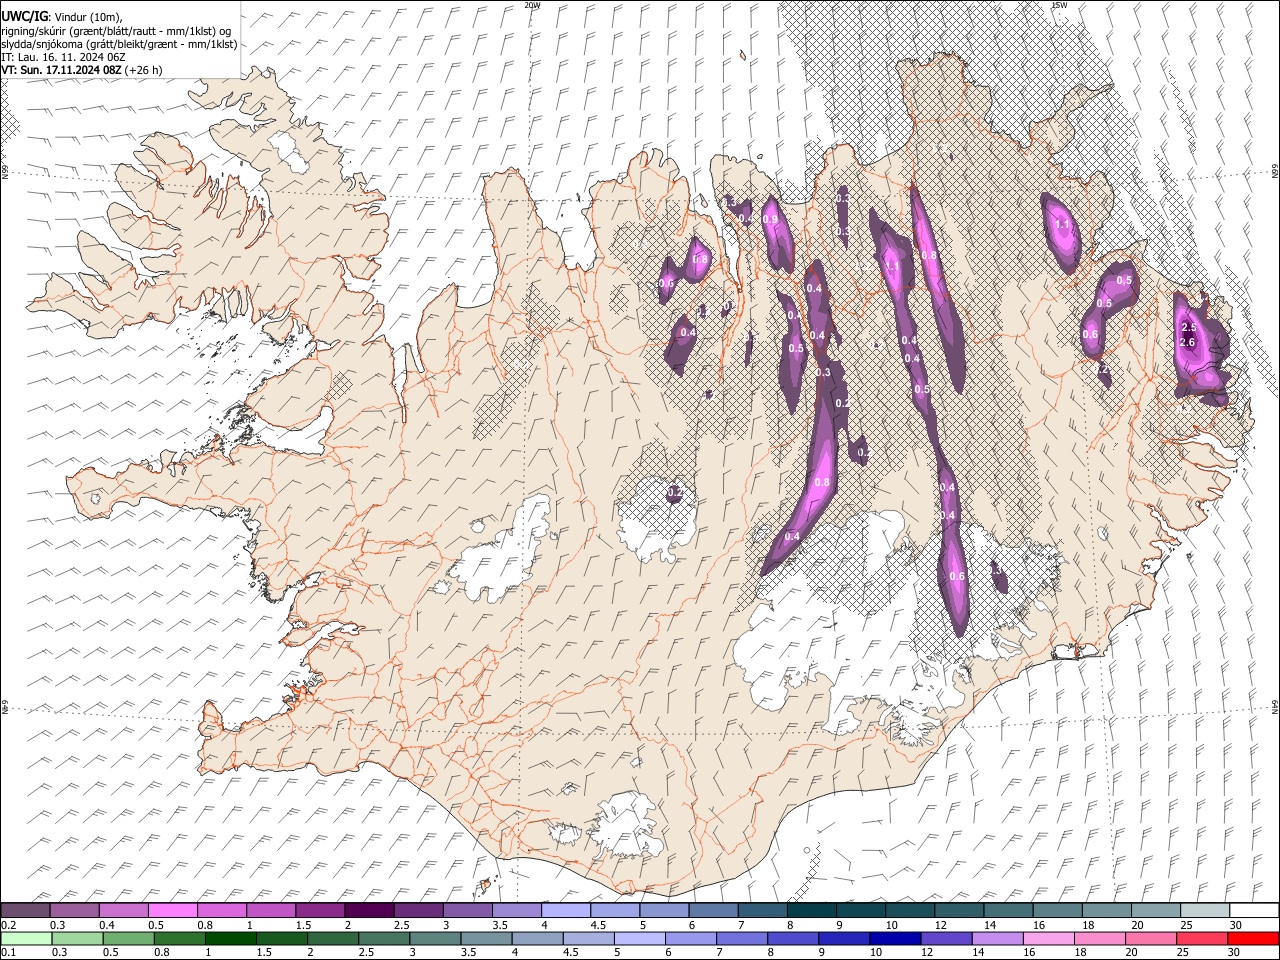Click the white swatch above 30 in top row

click(x=1253, y=910)
